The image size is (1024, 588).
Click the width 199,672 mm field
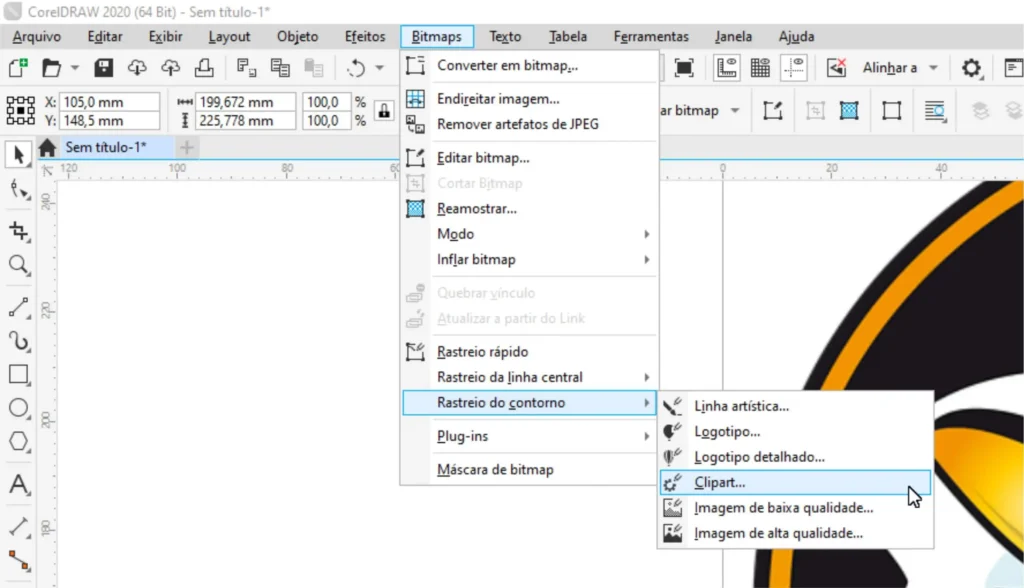[x=244, y=102]
